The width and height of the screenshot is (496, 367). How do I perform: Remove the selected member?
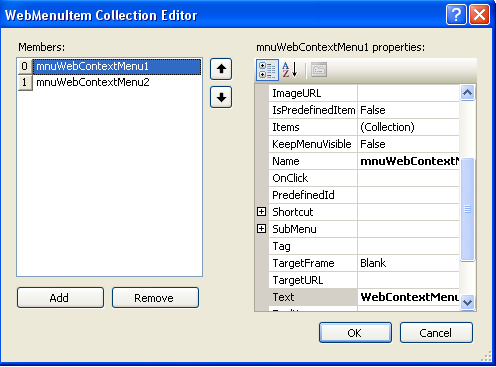click(155, 298)
